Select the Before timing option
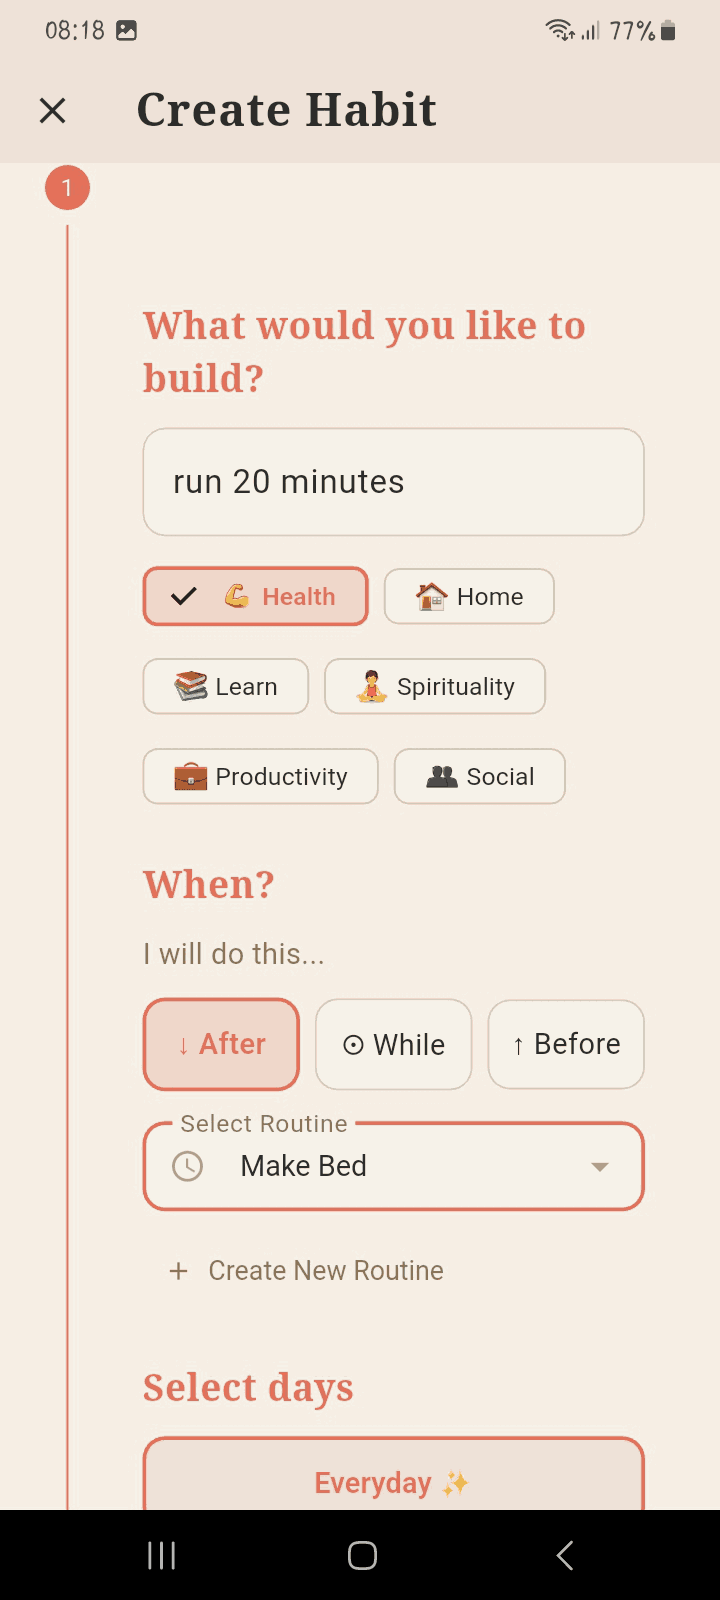Screen dimensions: 720x1600 565,1044
